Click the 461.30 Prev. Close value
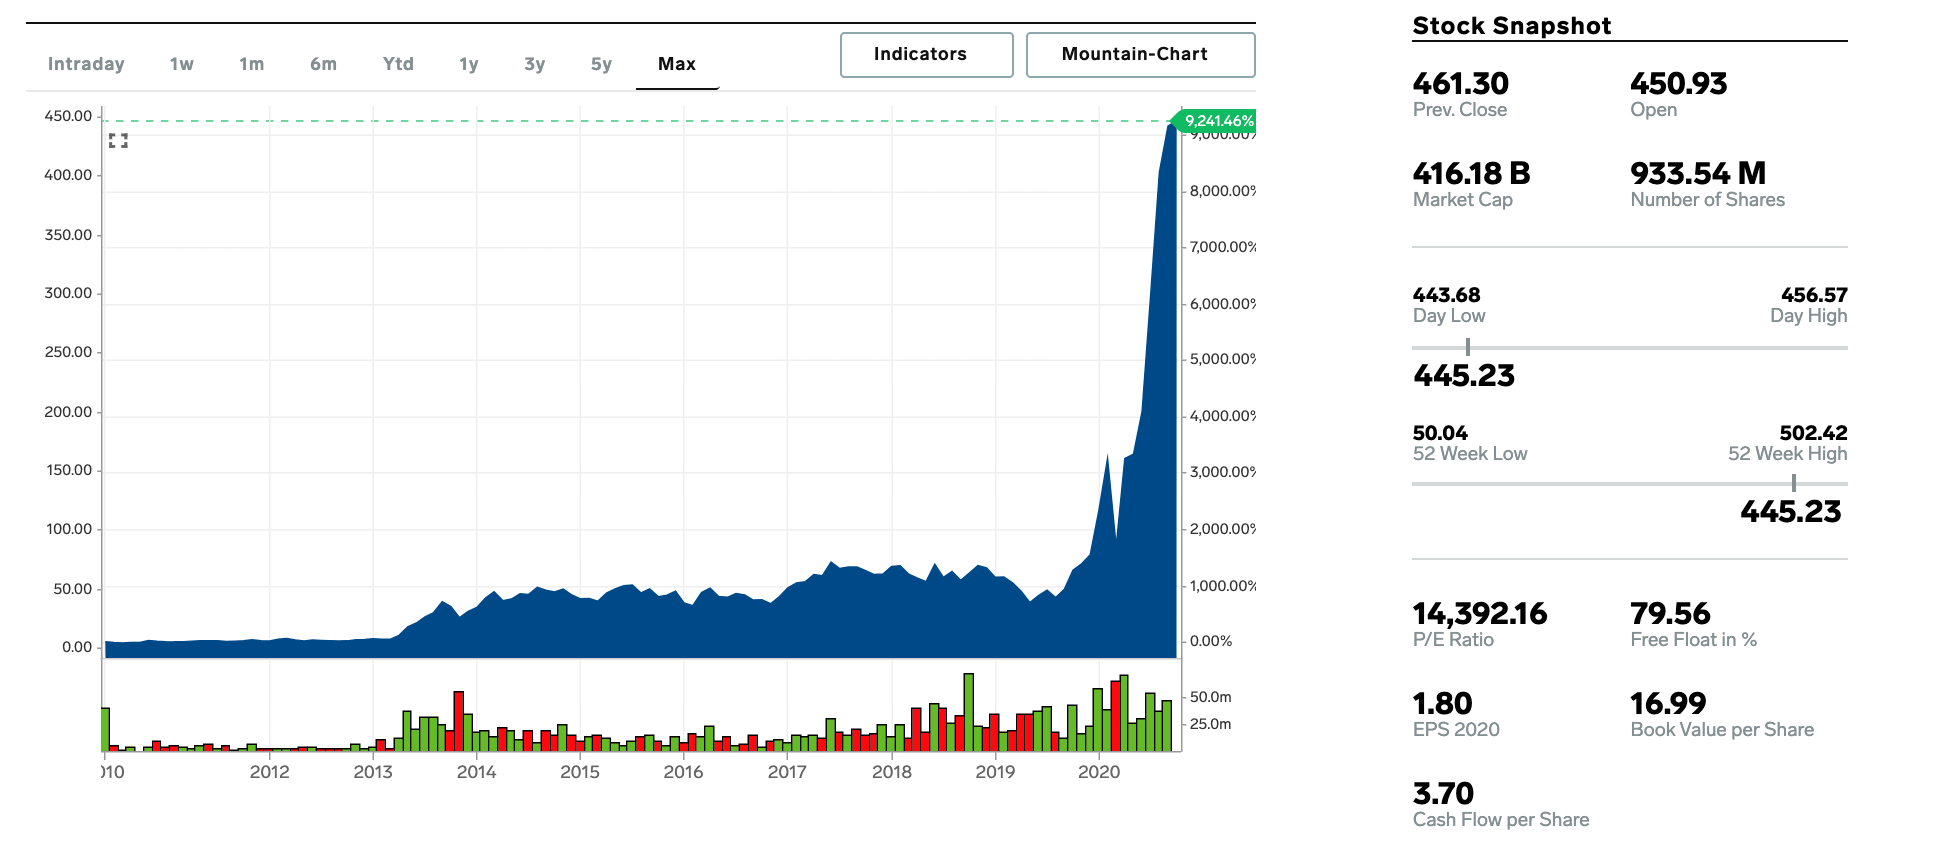The height and width of the screenshot is (846, 1944). click(1461, 84)
